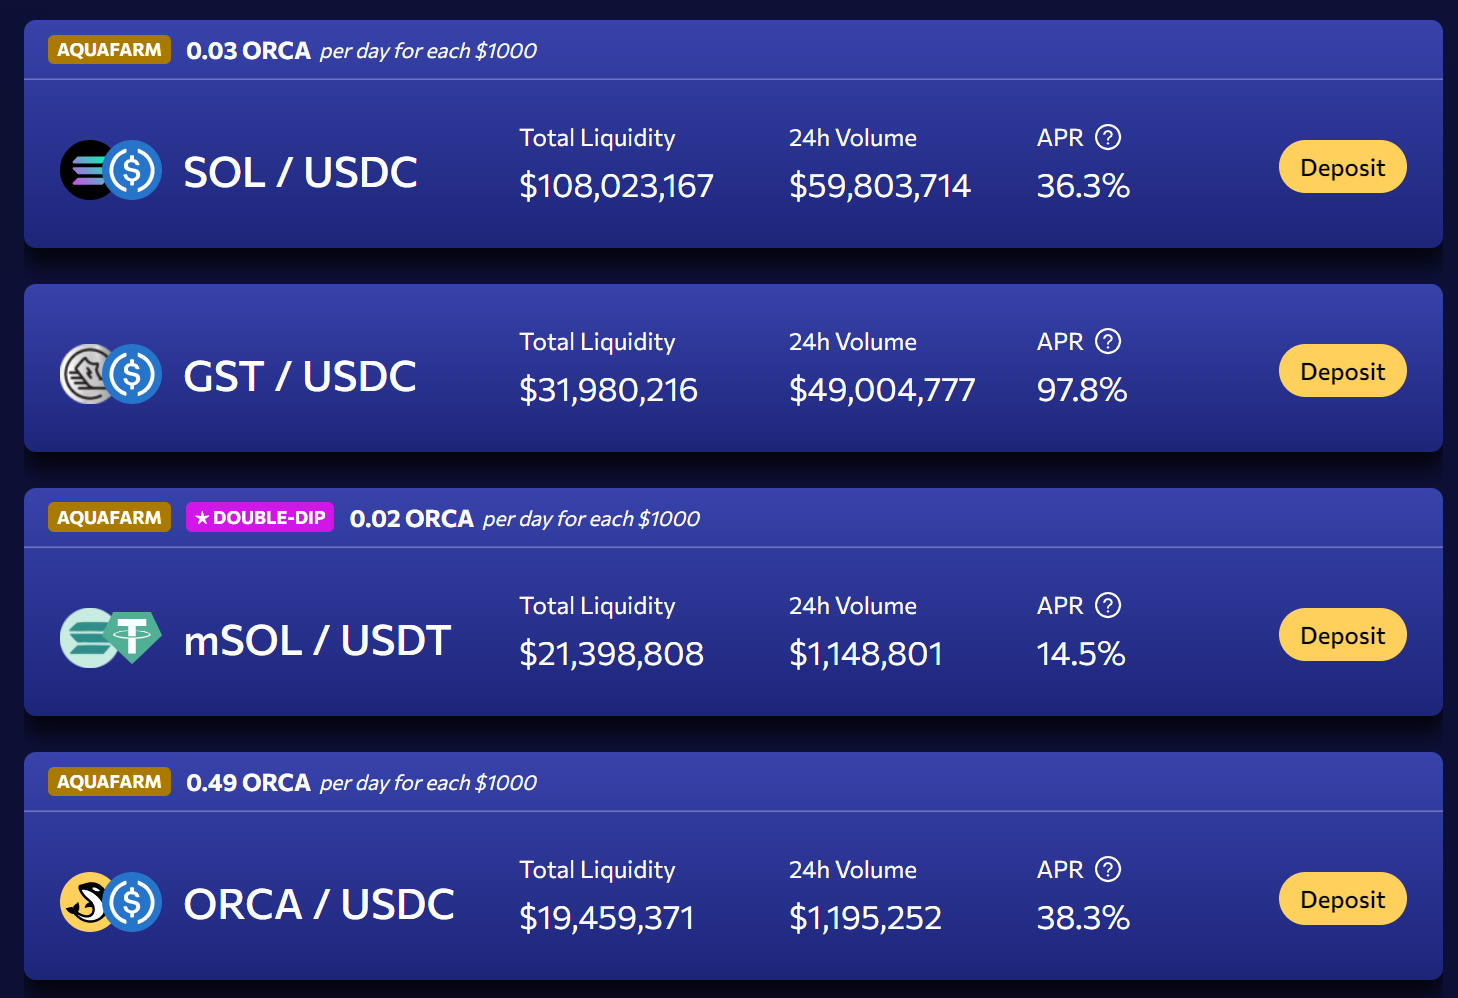Click the AQUAFARM badge above mSOL / USDT

click(109, 518)
